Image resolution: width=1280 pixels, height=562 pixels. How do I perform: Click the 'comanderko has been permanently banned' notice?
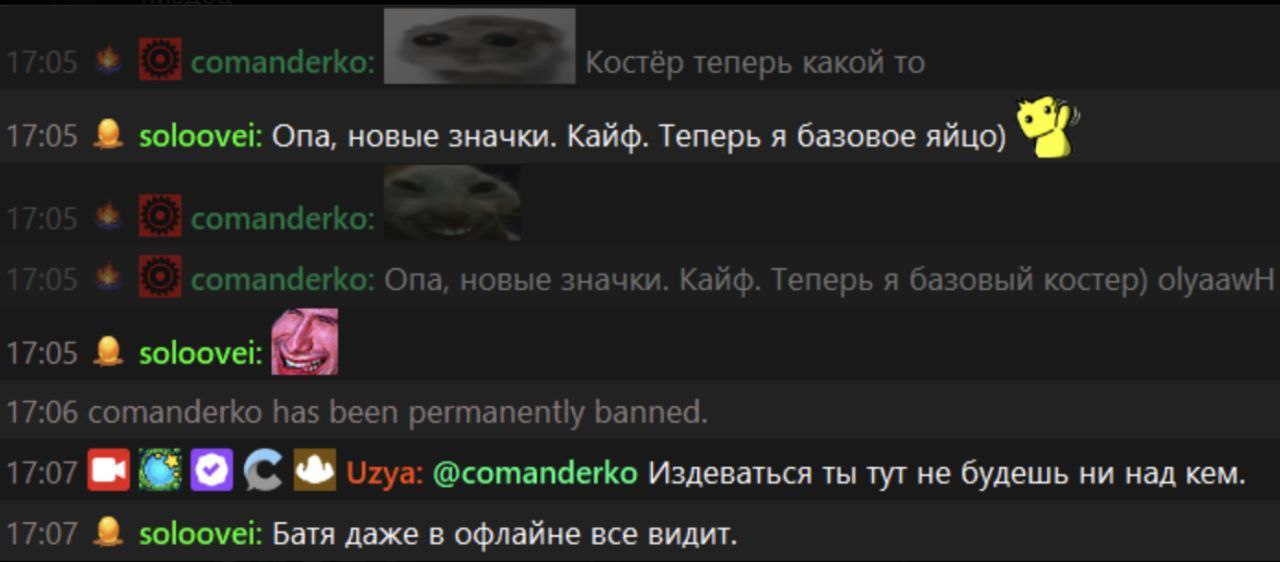(x=358, y=412)
